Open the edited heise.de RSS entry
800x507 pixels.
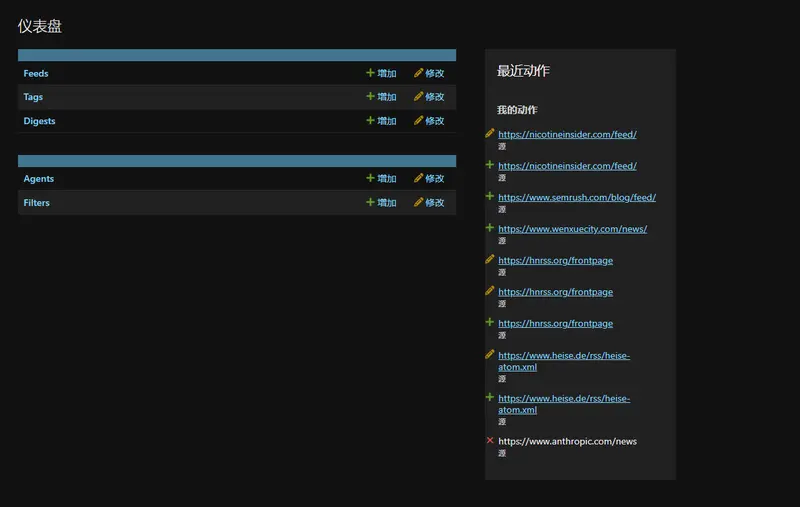(x=563, y=361)
